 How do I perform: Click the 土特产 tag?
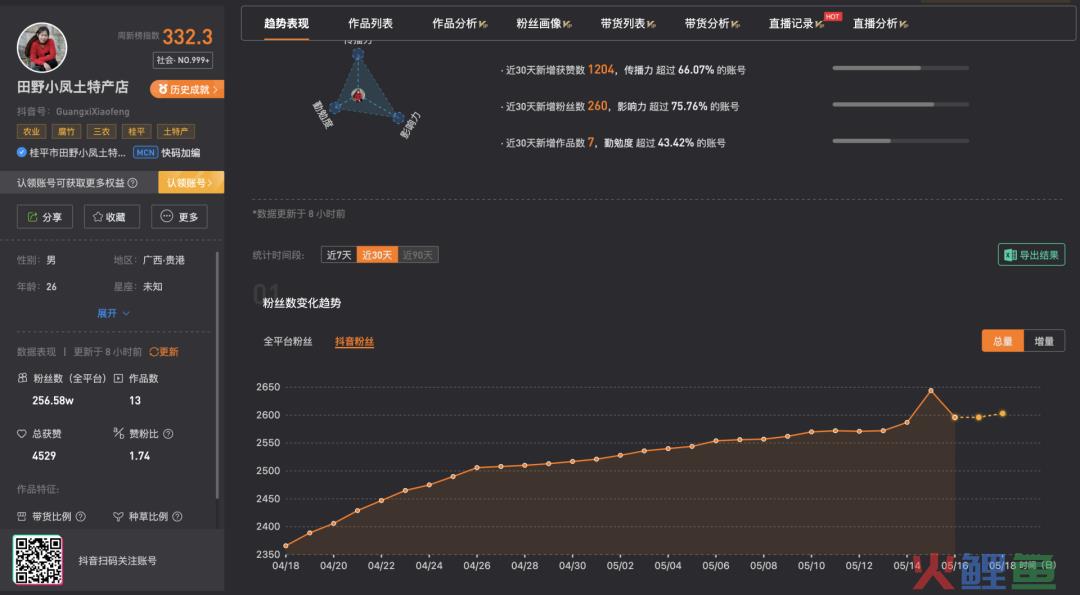pos(176,132)
